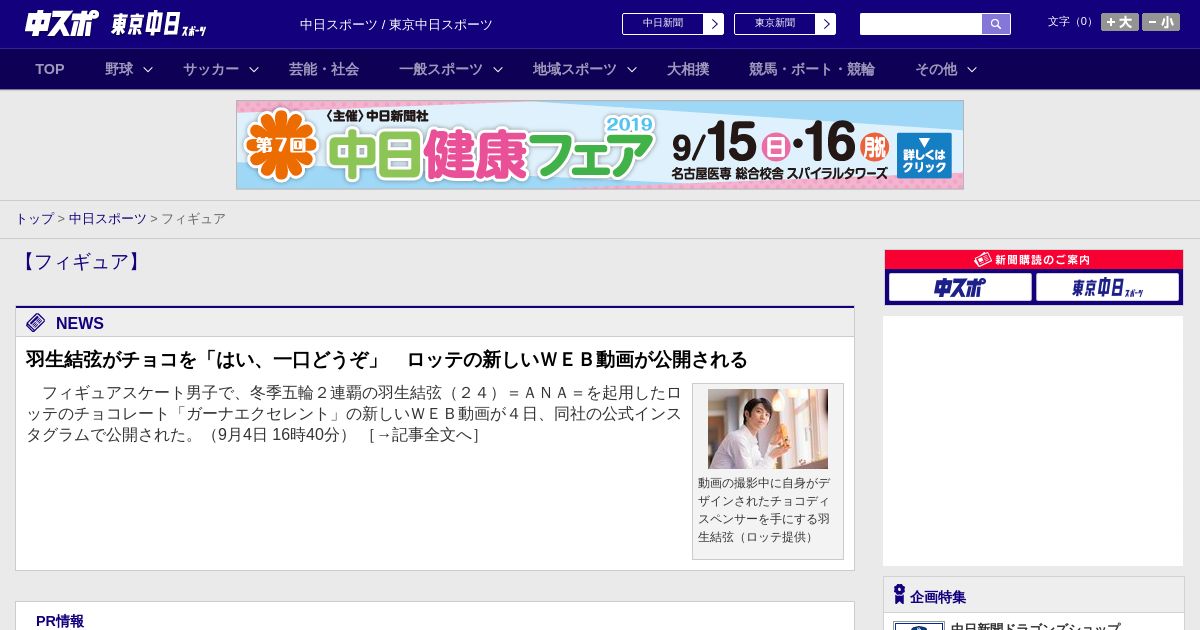
Task: Open the 中日新聞 link button
Action: pyautogui.click(x=663, y=24)
